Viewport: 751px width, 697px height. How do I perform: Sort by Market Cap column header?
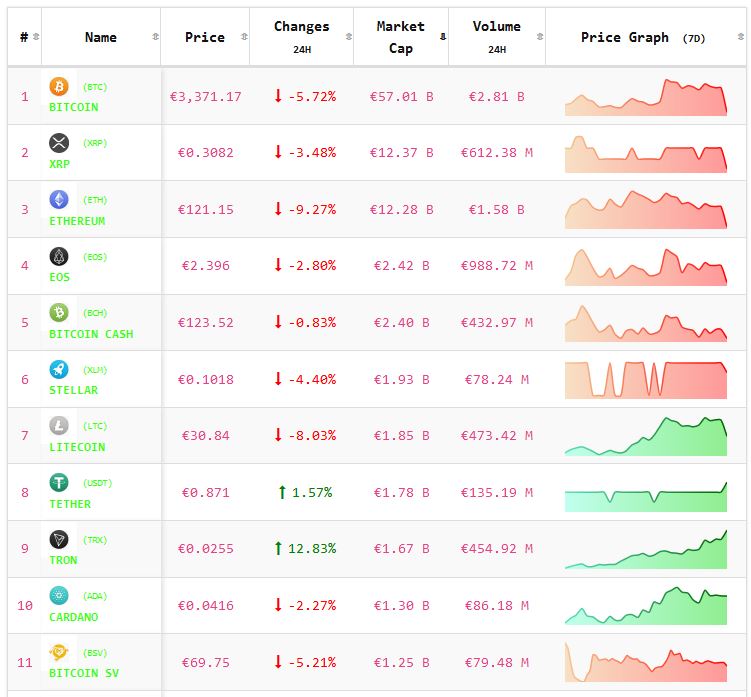point(400,37)
